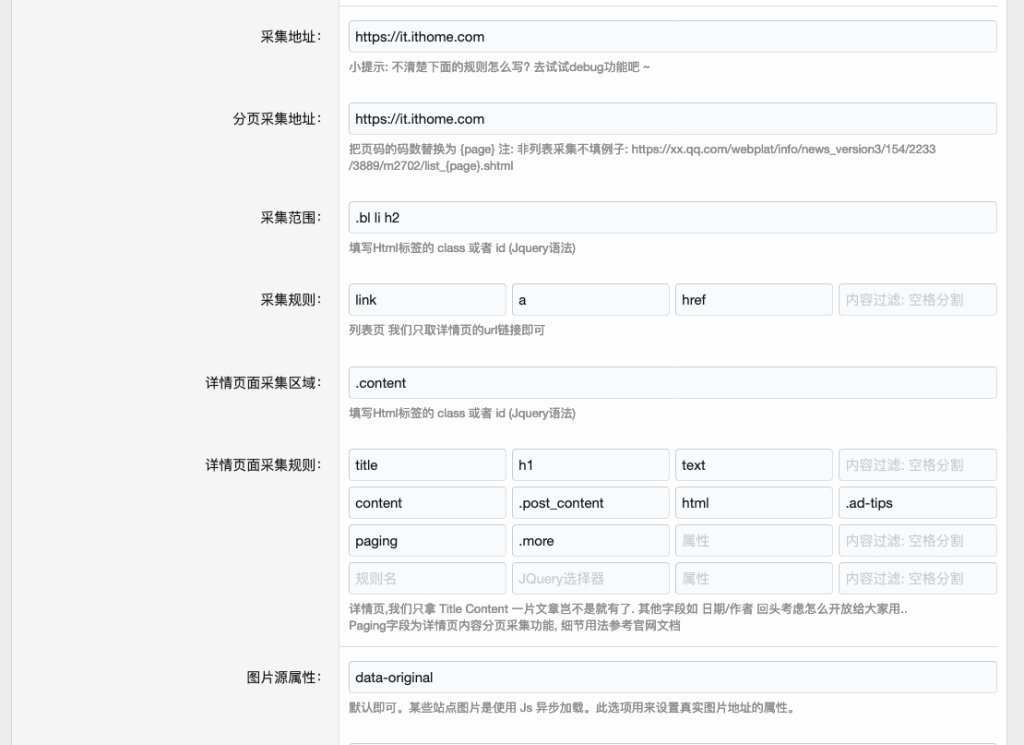Click the 采集规则 attribute field containing href
This screenshot has width=1024, height=745.
753,300
